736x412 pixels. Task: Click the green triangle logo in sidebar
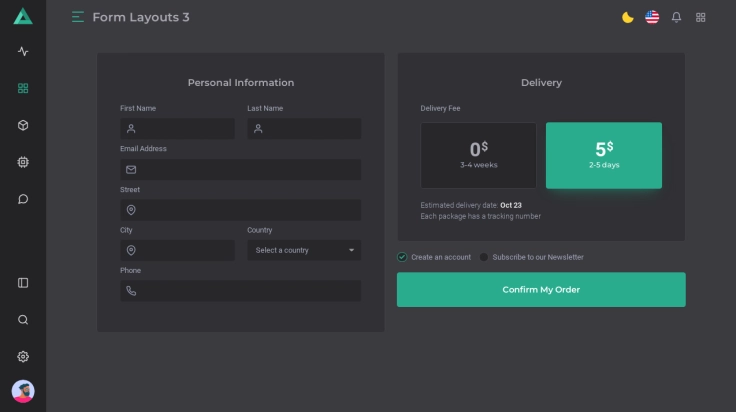[23, 16]
